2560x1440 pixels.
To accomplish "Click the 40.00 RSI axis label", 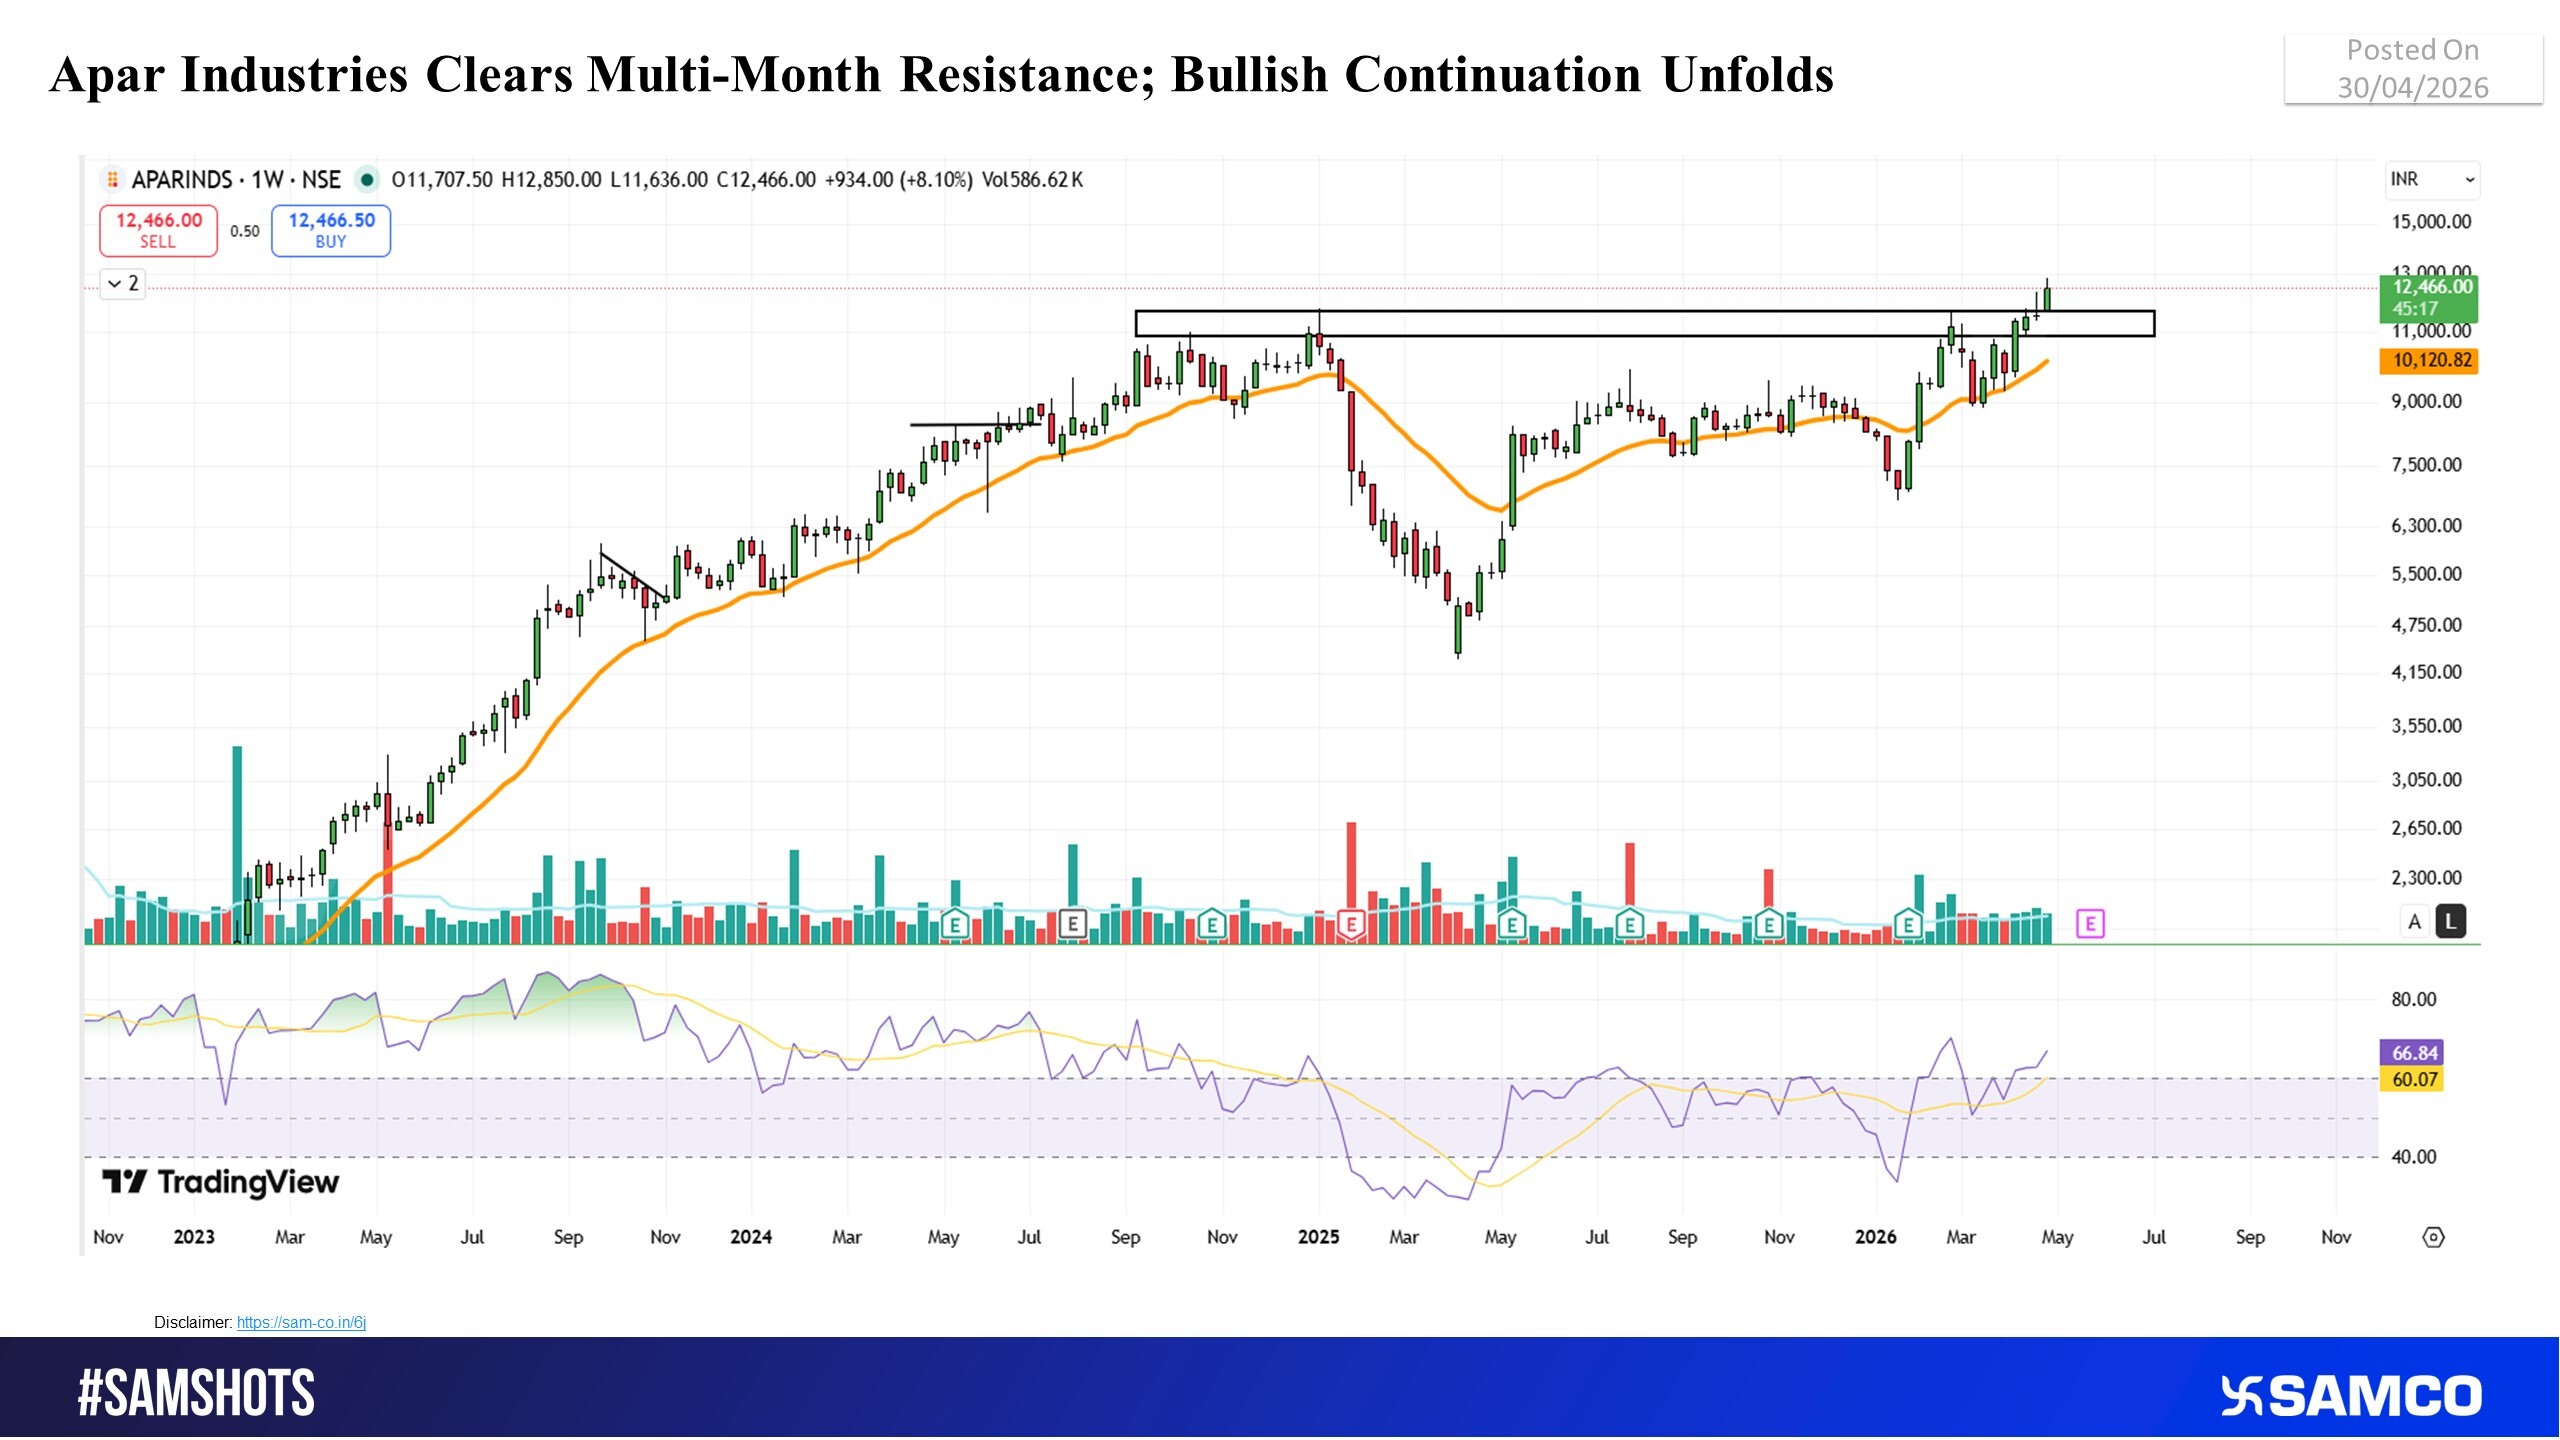I will [2414, 1157].
